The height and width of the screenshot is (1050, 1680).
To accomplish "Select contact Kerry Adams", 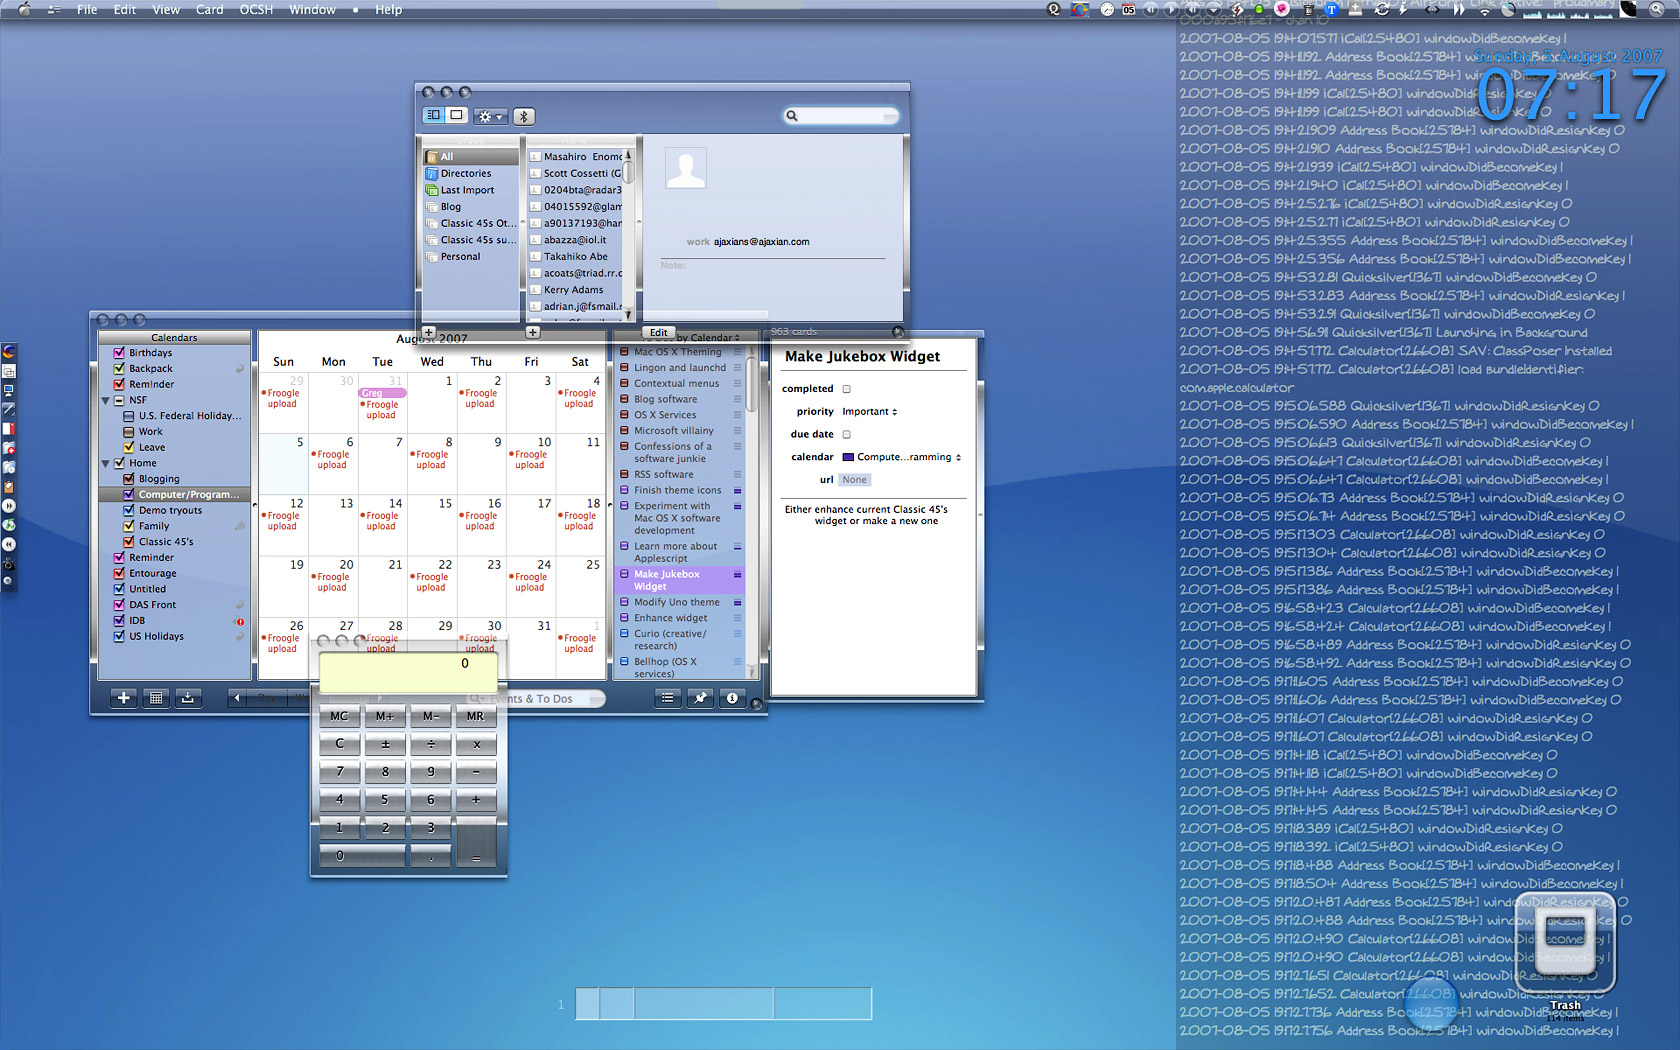I will click(574, 290).
